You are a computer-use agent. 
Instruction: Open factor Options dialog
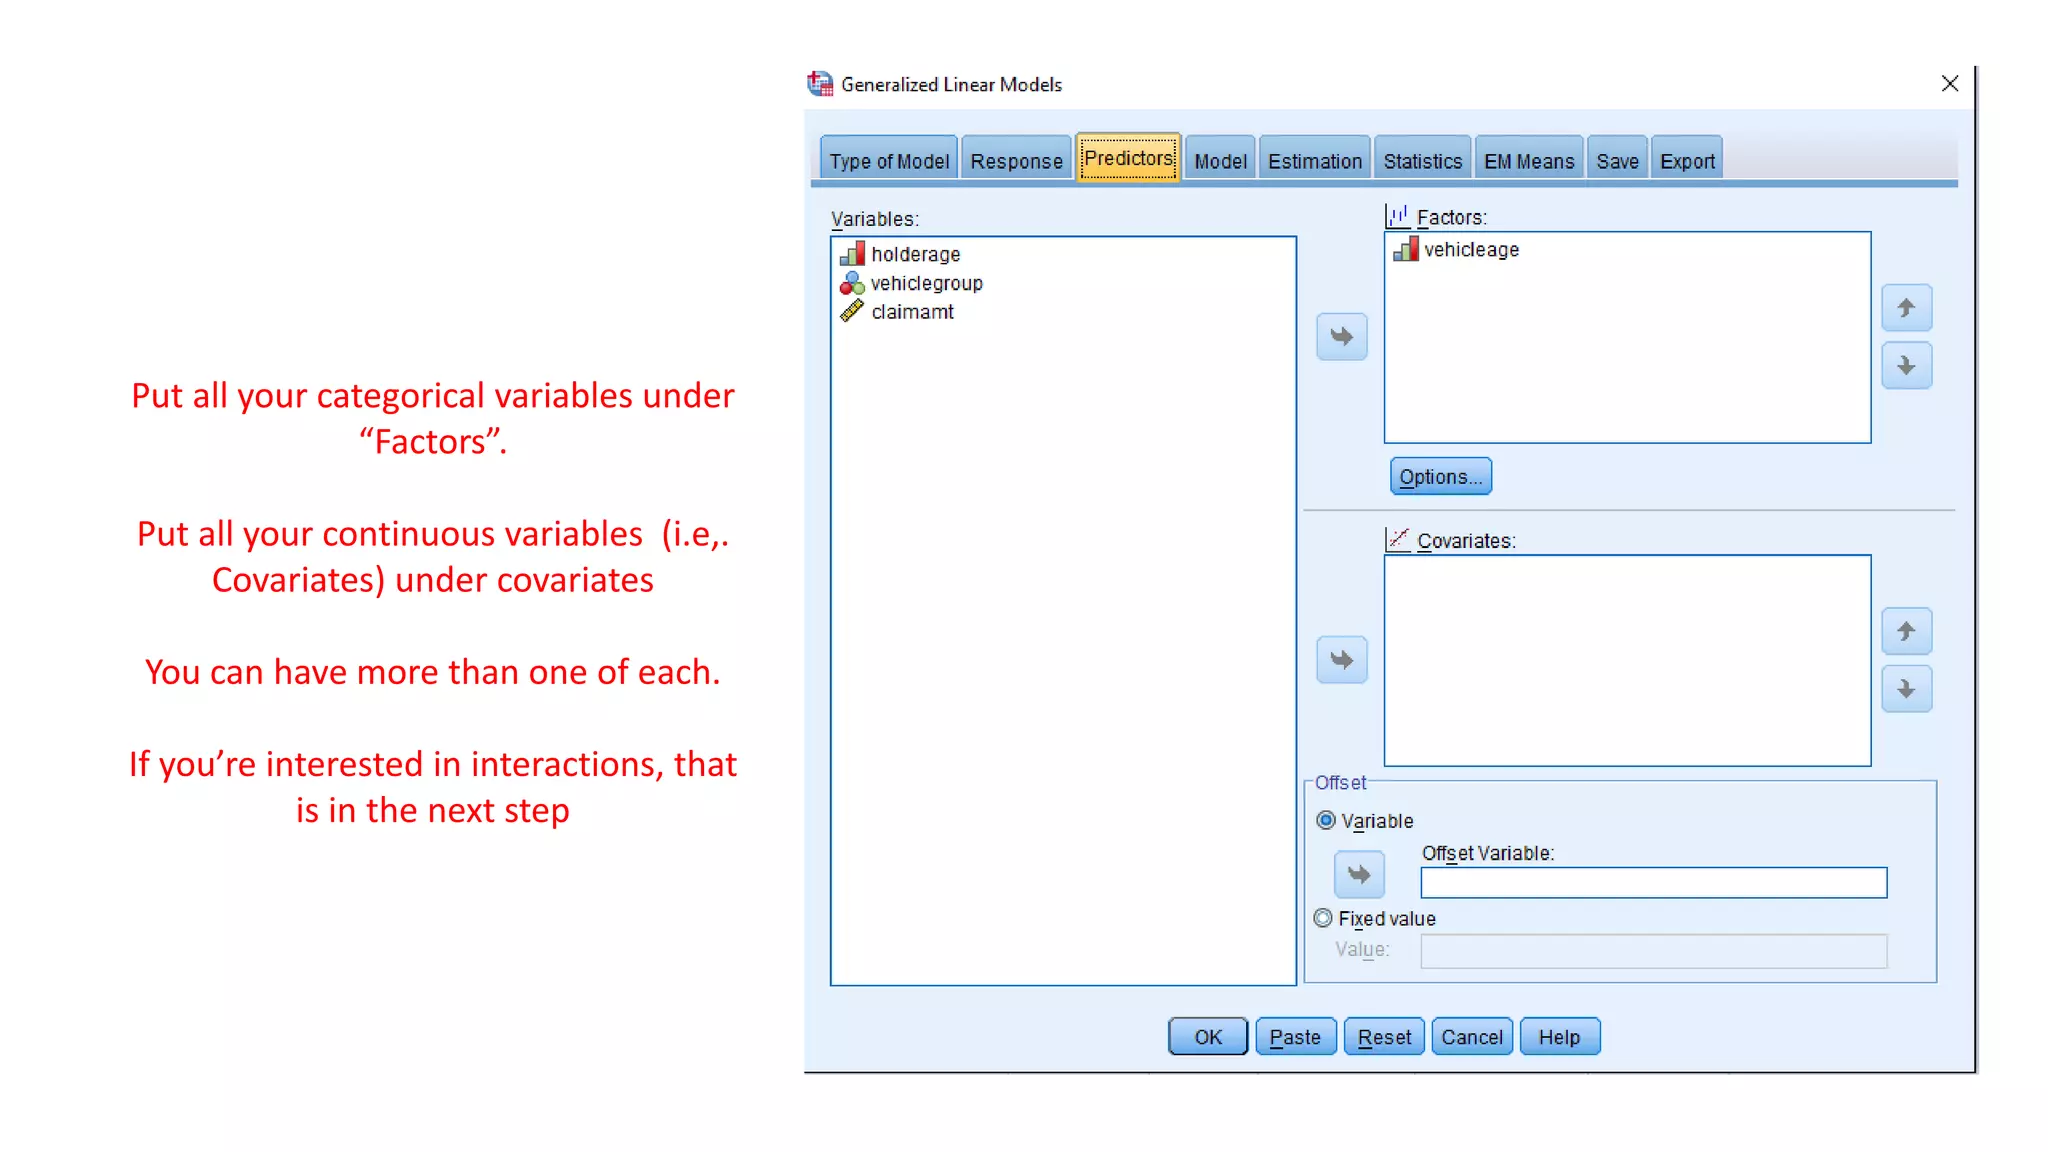(1440, 477)
